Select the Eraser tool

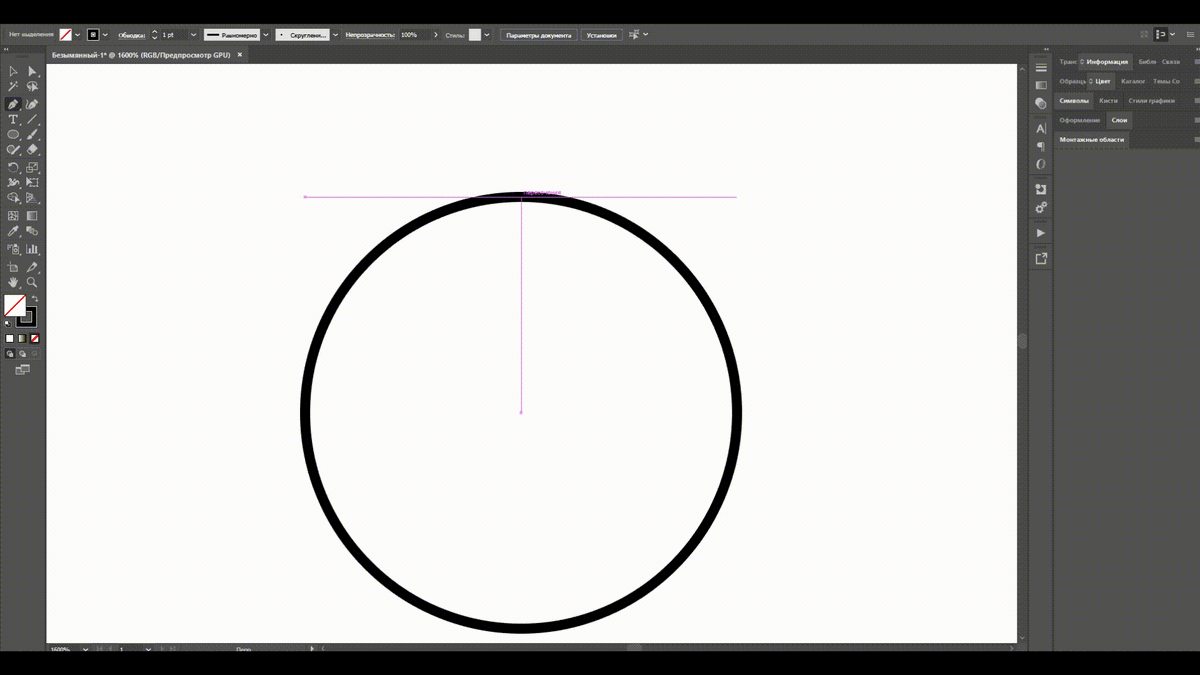click(x=32, y=150)
